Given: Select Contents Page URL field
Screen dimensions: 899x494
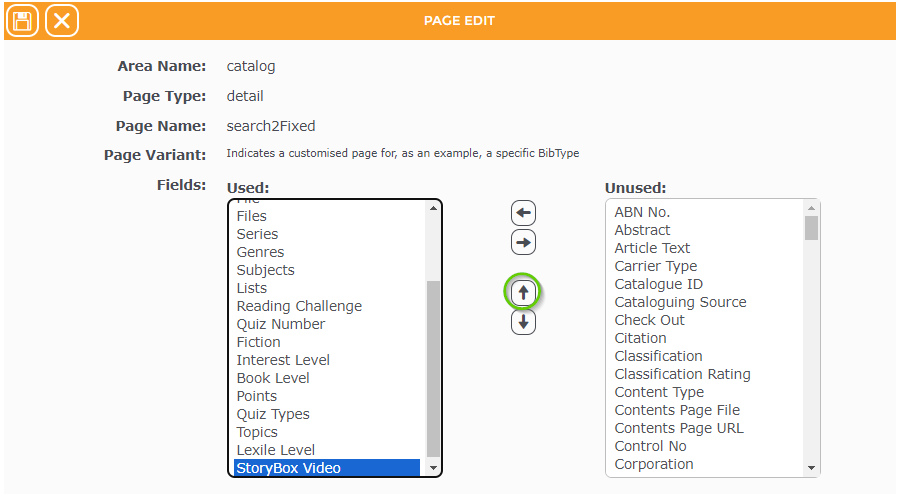Looking at the screenshot, I should 679,428.
